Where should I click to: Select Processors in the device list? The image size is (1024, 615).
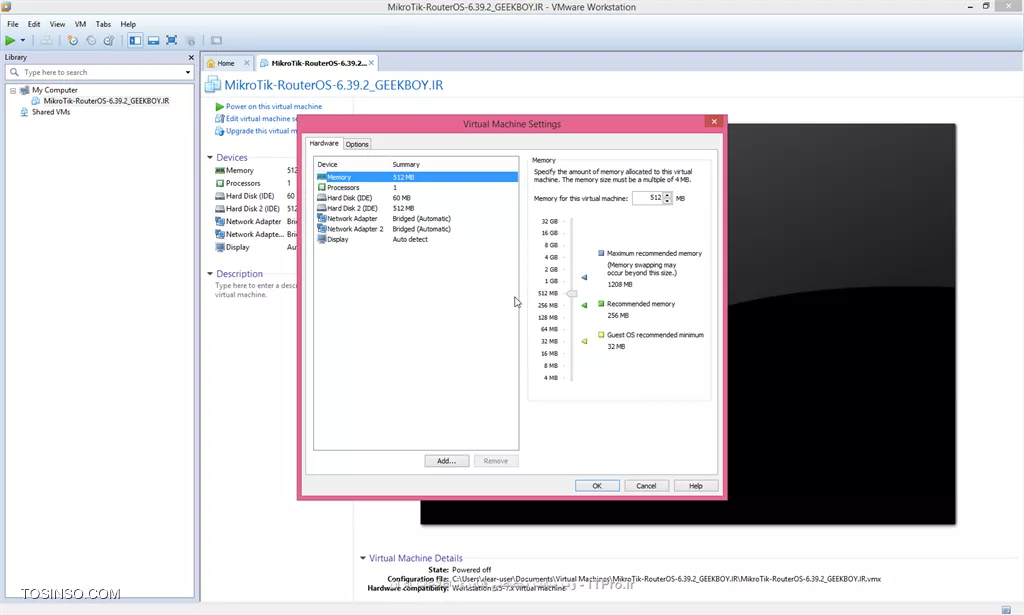343,187
